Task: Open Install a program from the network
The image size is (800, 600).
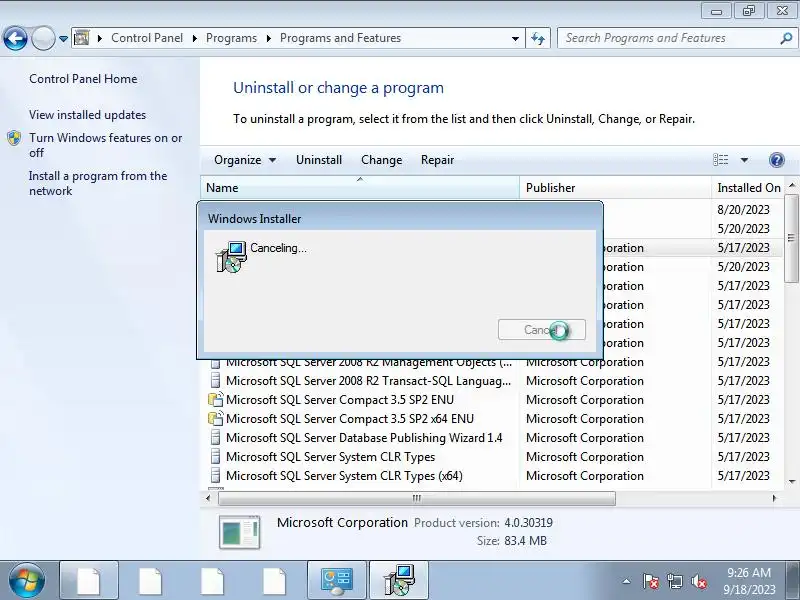Action: point(98,183)
